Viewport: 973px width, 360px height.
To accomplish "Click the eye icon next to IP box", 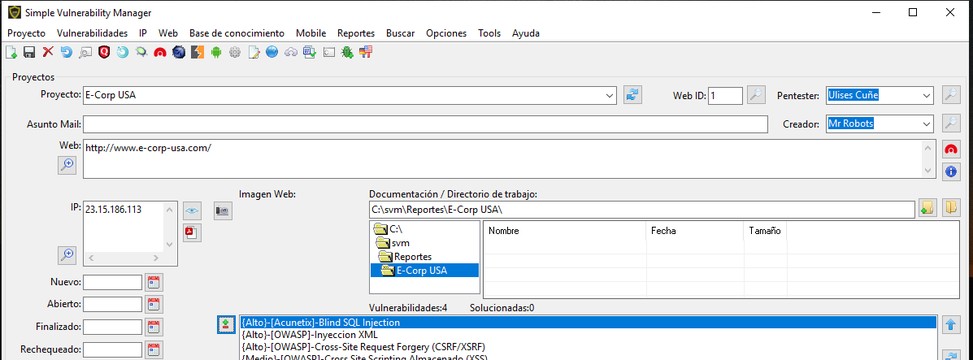I will click(x=192, y=211).
